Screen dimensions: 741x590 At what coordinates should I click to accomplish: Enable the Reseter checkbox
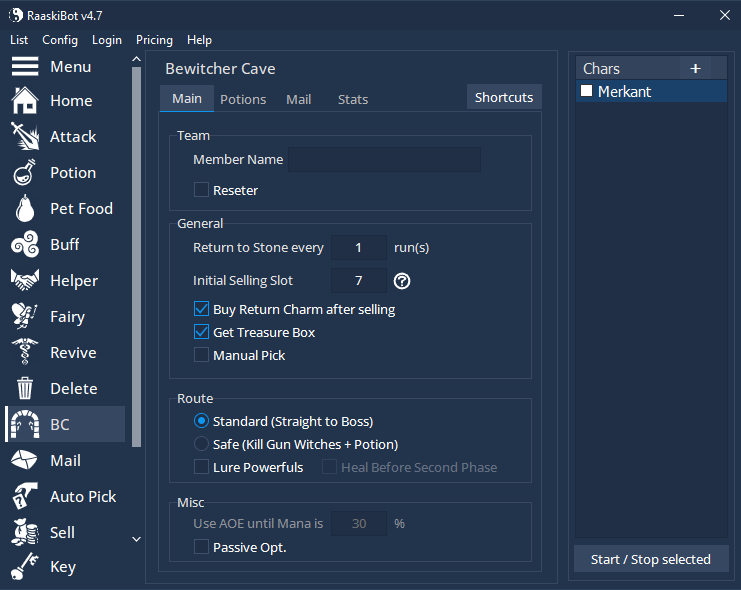click(201, 190)
